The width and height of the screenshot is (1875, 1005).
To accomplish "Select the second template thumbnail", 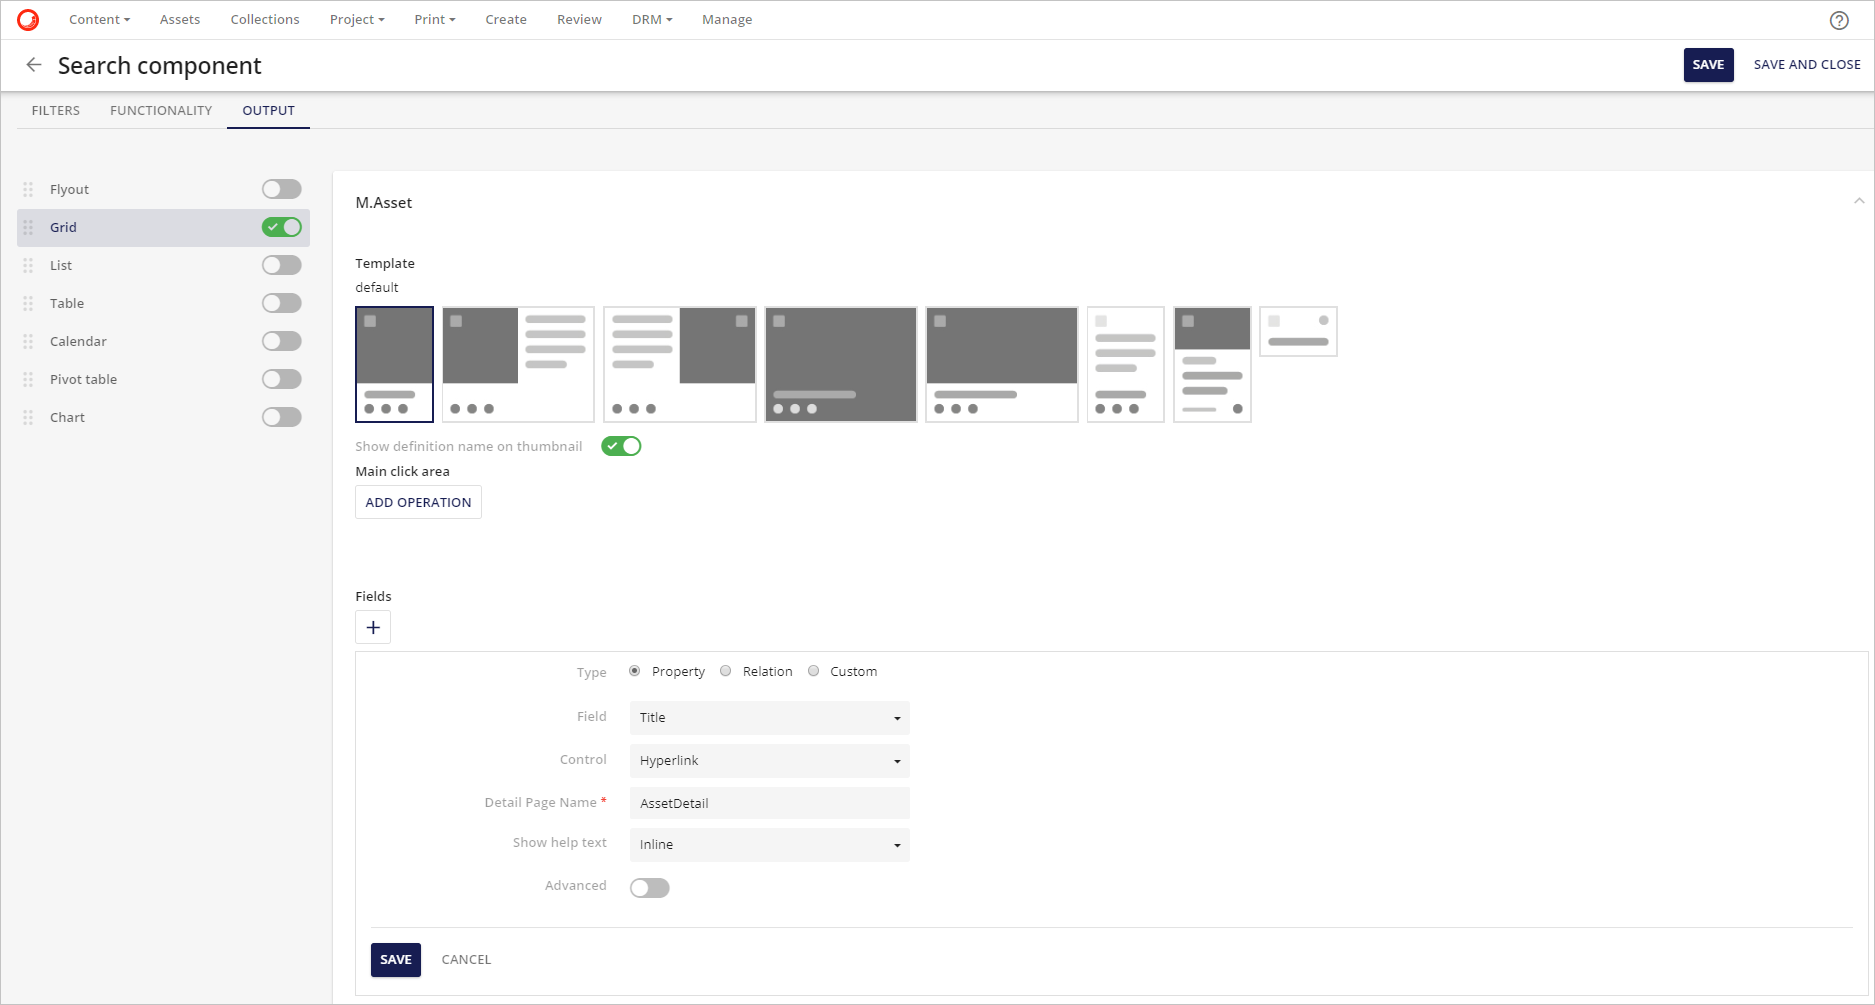I will (517, 364).
